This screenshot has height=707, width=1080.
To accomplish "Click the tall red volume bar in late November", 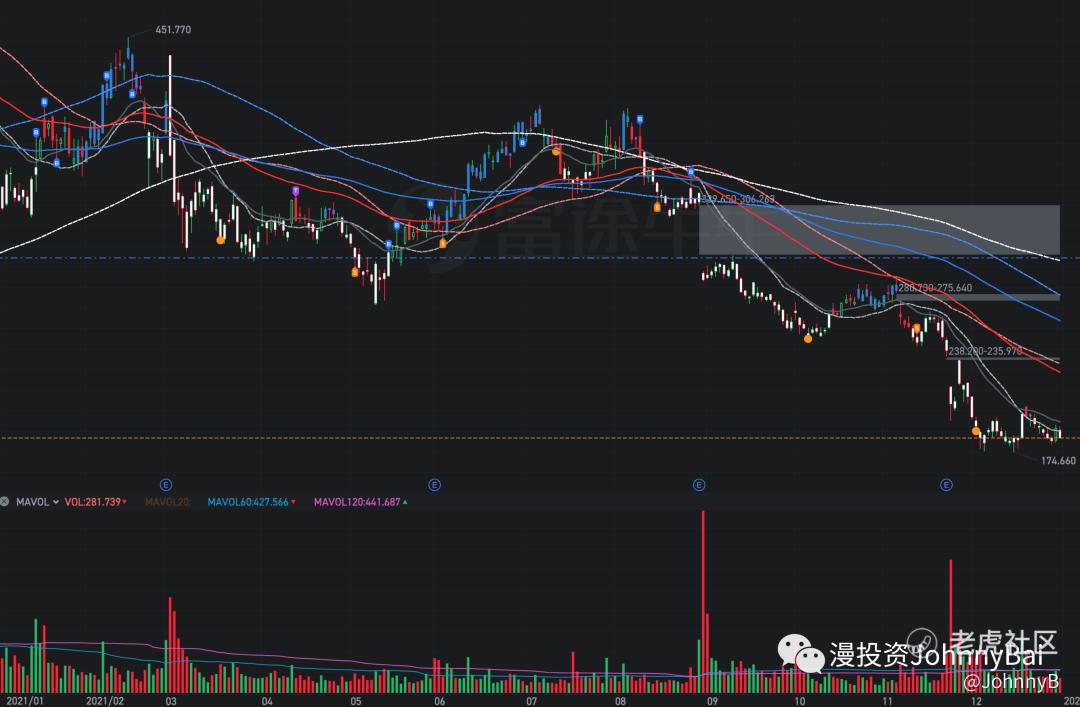I will [x=951, y=626].
